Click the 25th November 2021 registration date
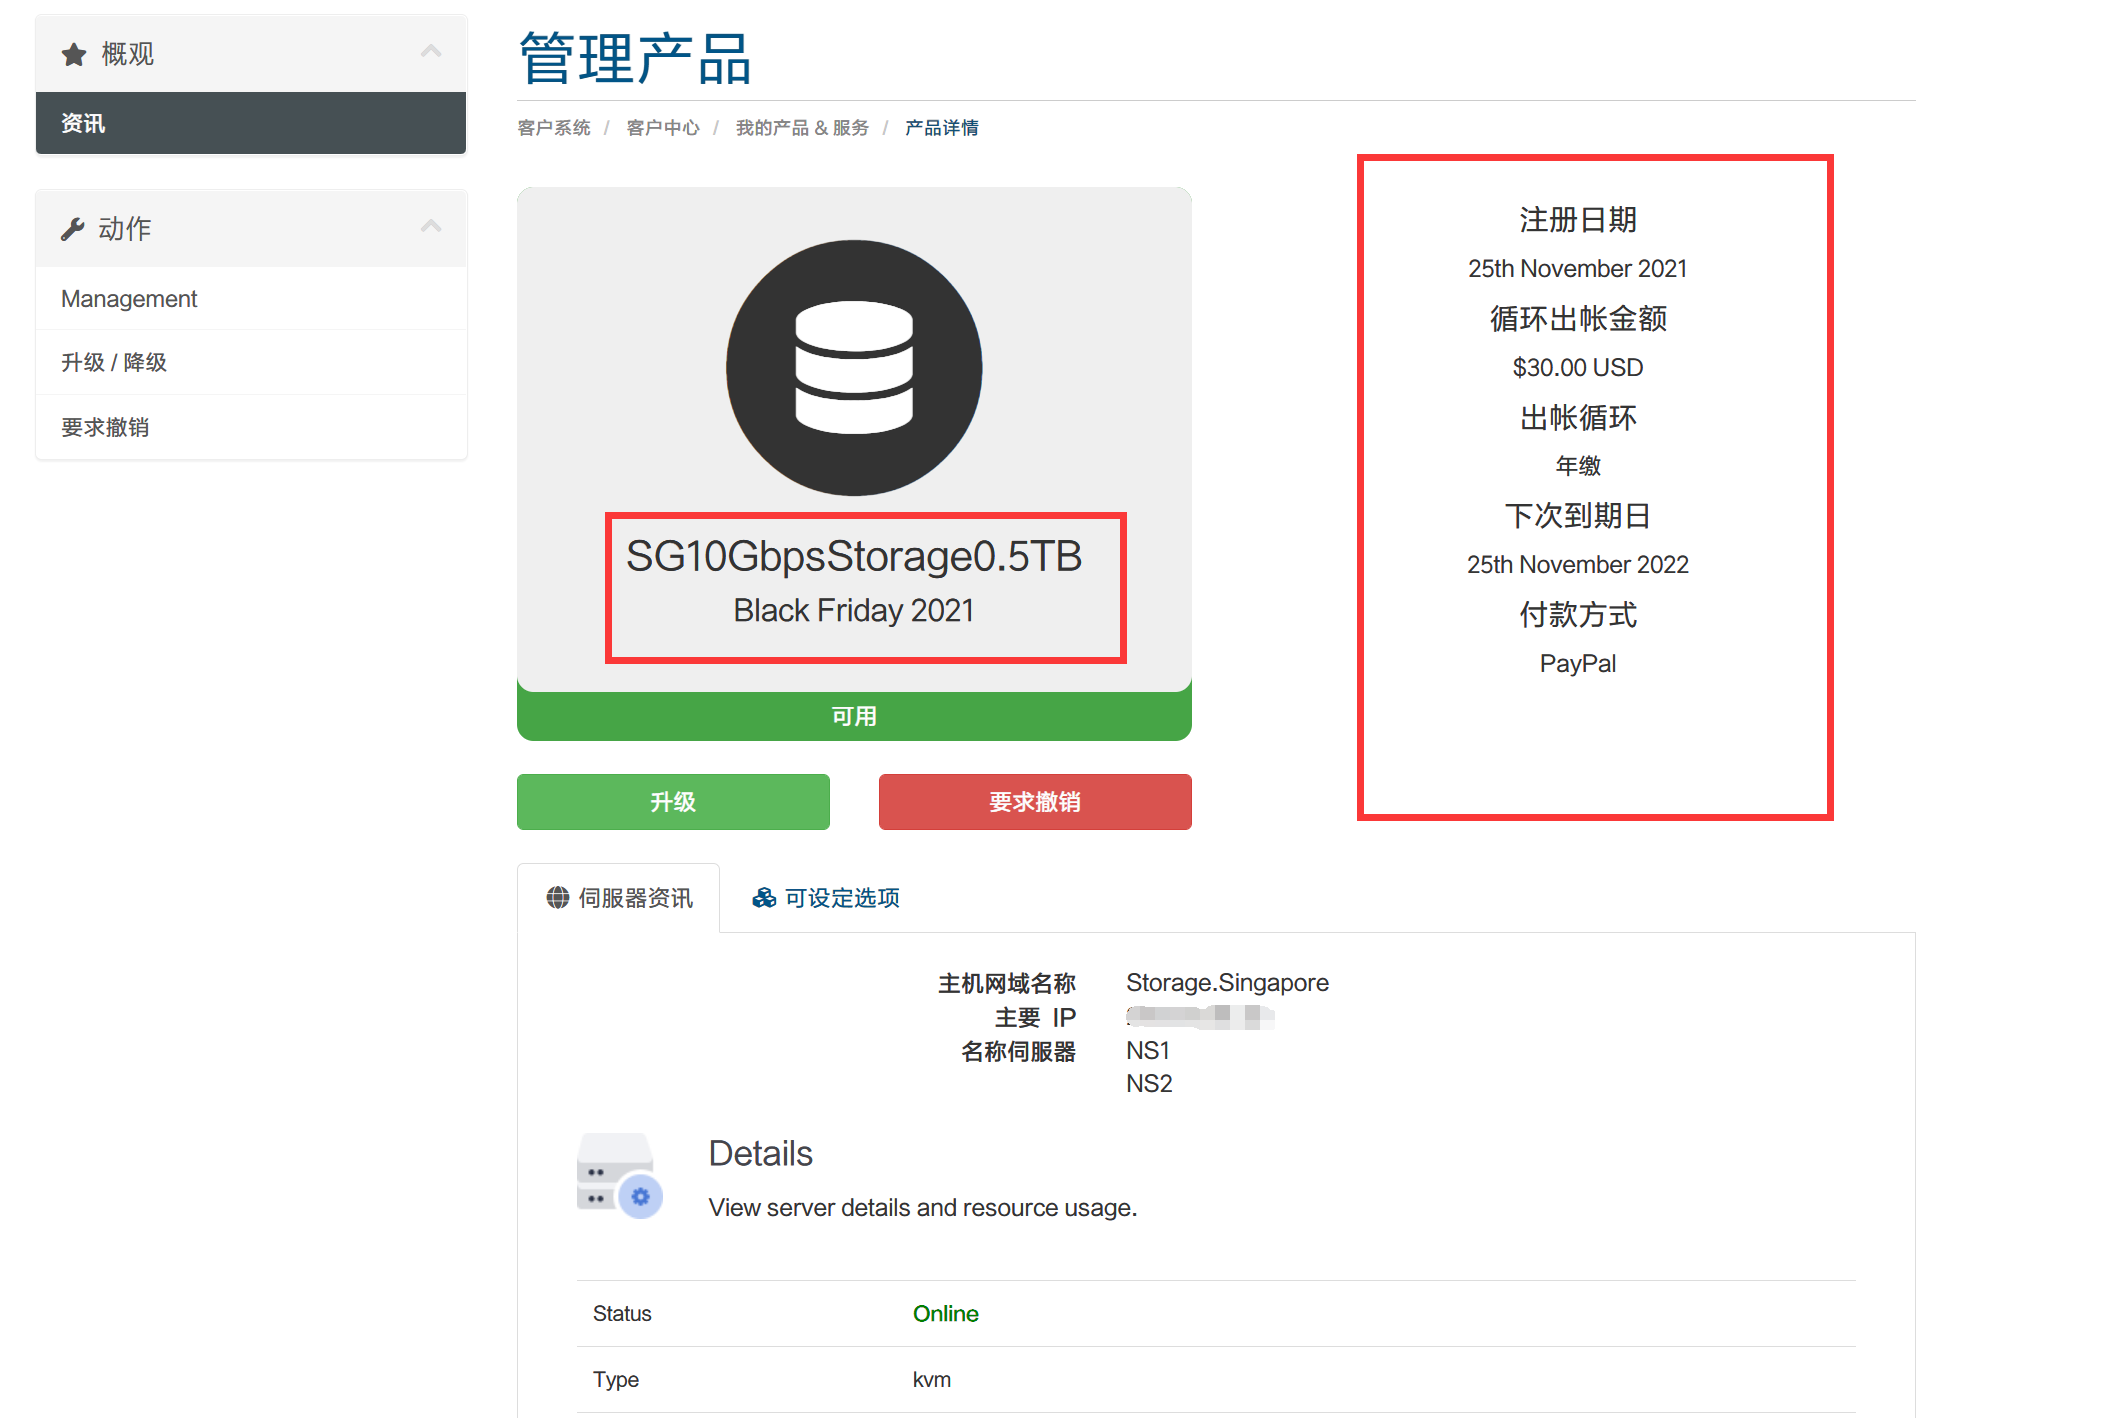The image size is (2115, 1418). 1578,268
